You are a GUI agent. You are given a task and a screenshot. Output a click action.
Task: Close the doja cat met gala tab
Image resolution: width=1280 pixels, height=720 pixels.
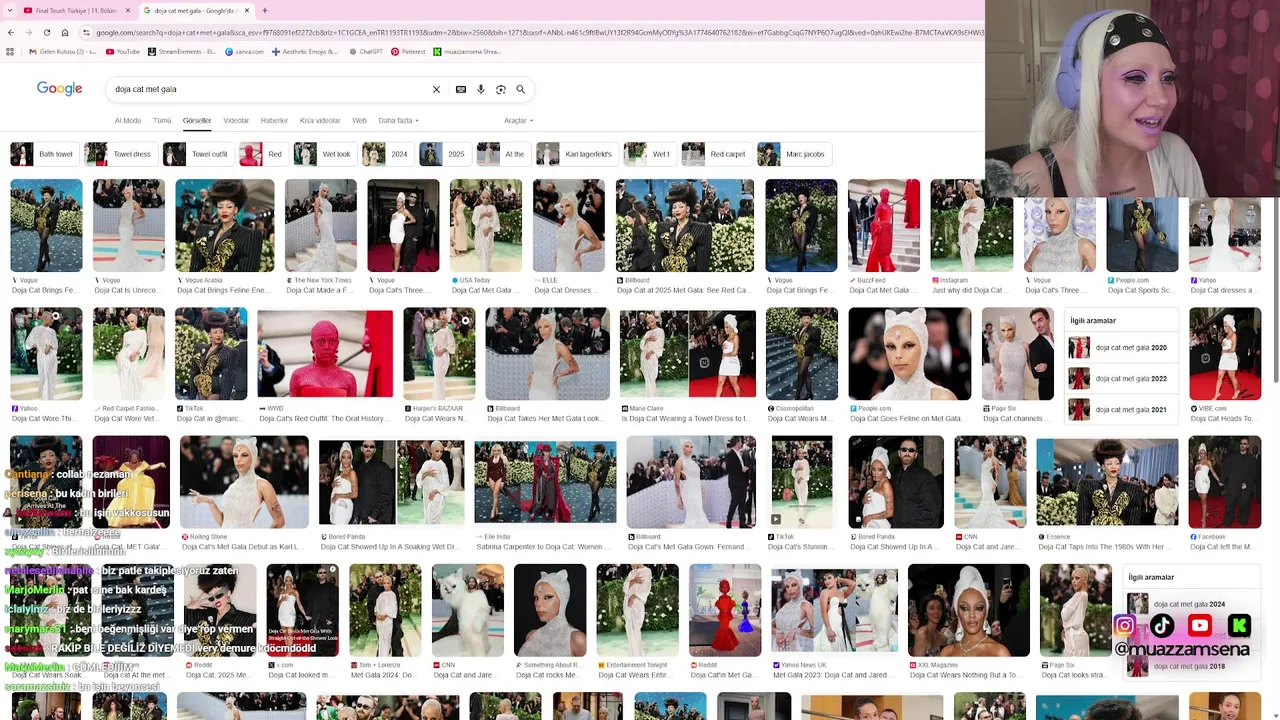point(247,11)
